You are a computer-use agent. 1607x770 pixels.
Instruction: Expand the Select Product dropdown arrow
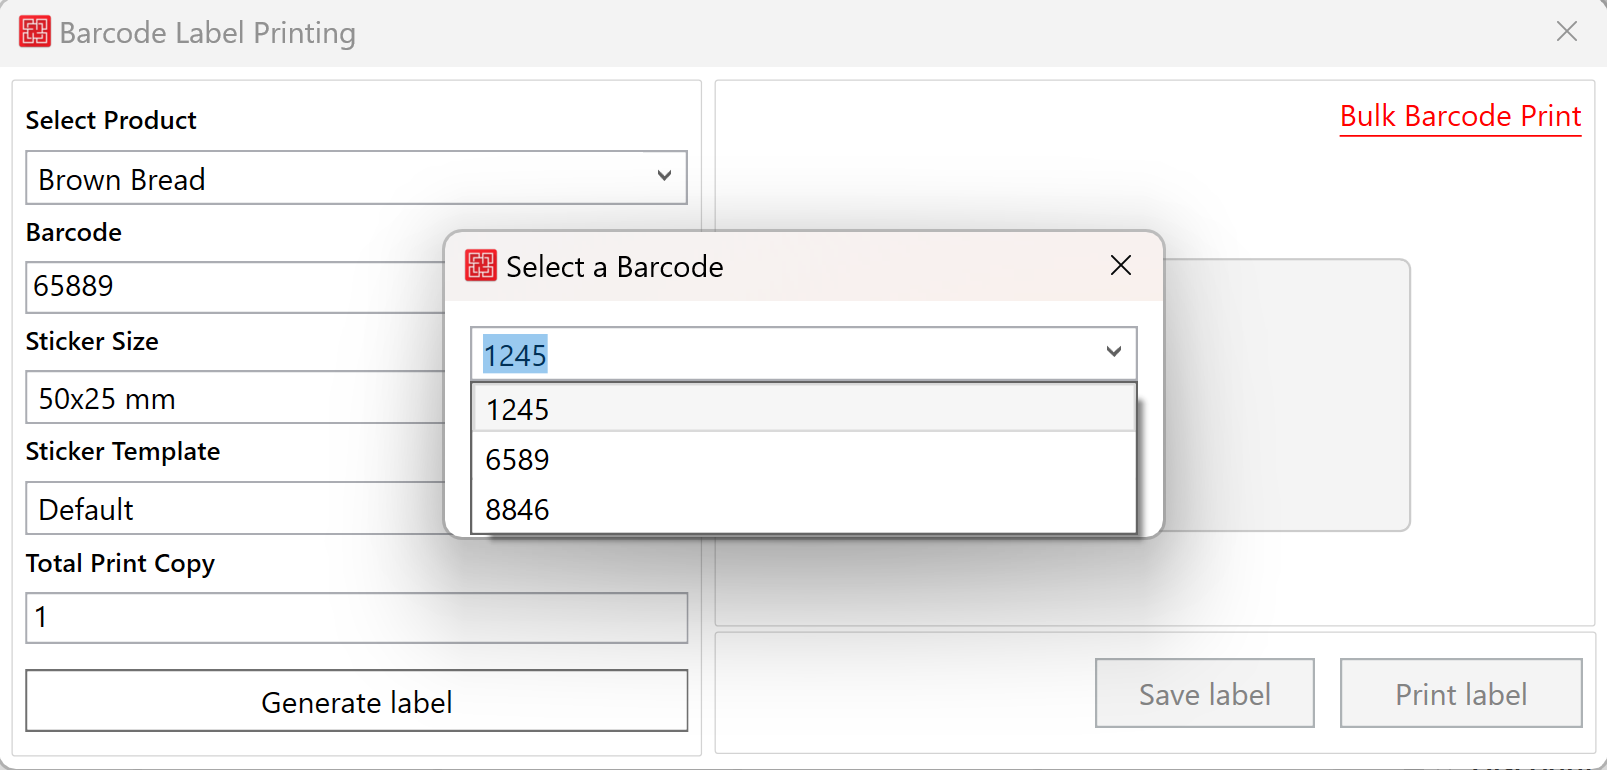(x=664, y=176)
